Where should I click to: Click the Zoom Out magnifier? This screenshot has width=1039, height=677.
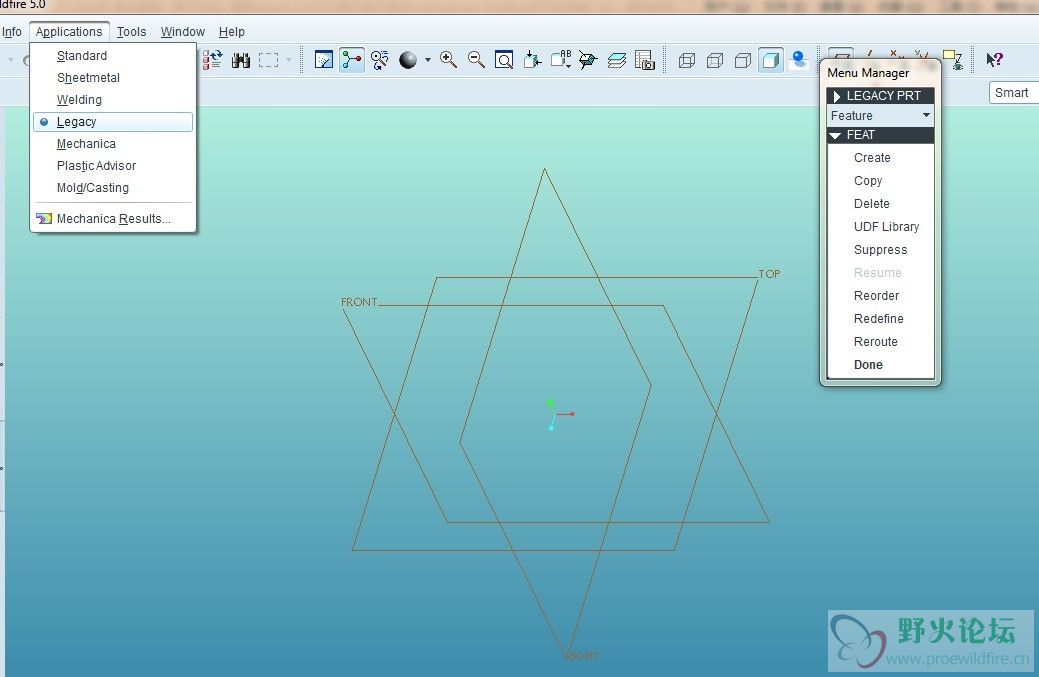476,60
